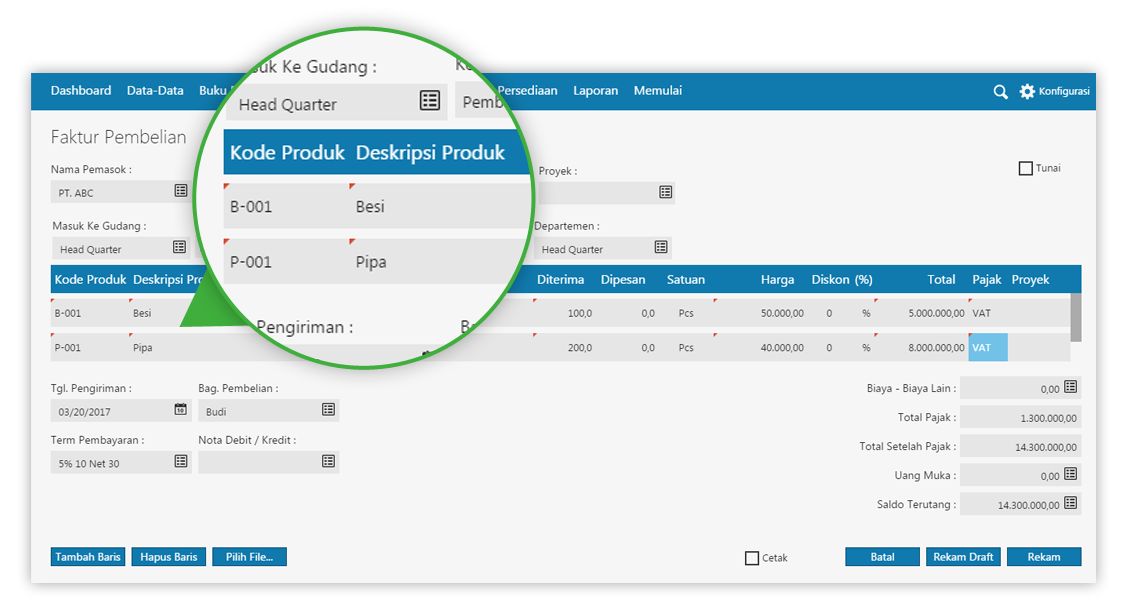Click the search magnifier icon

1000,91
